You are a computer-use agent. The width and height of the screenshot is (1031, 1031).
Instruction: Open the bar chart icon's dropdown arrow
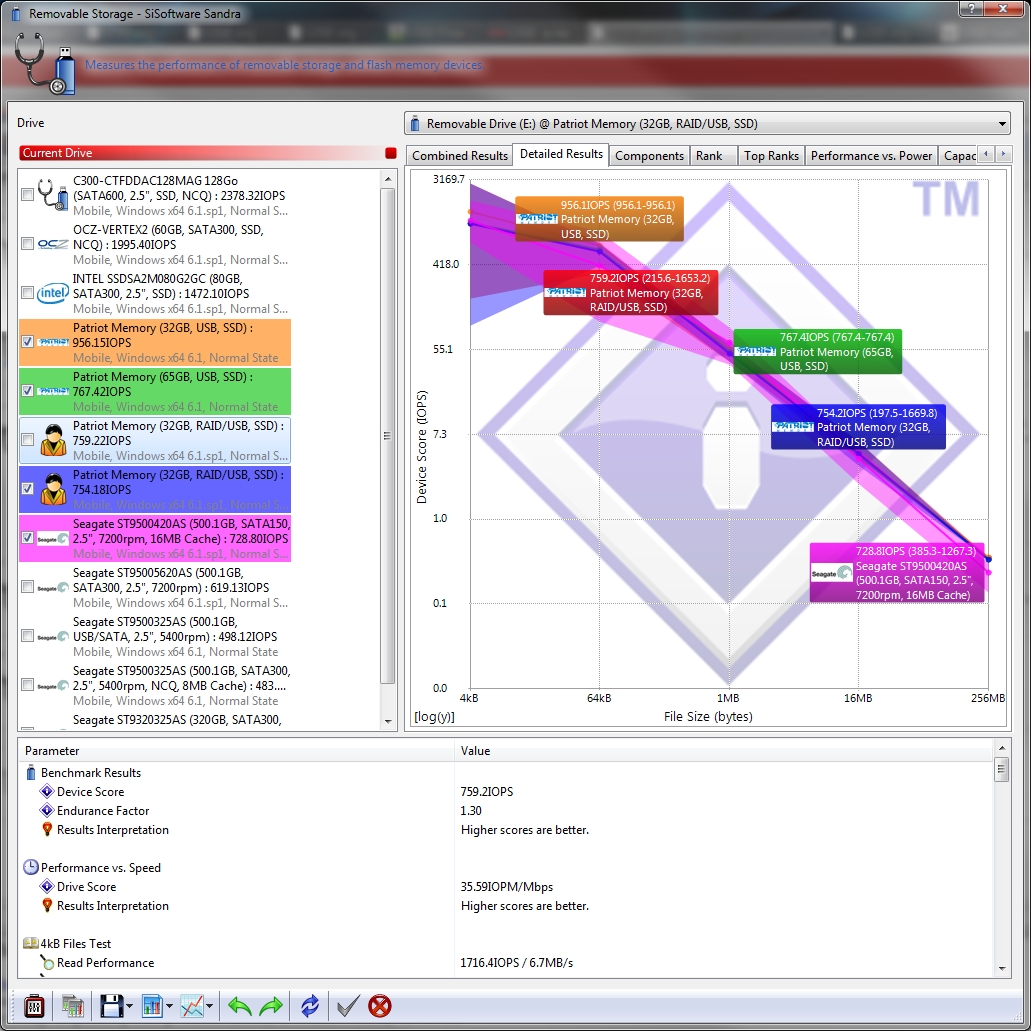coord(169,1006)
